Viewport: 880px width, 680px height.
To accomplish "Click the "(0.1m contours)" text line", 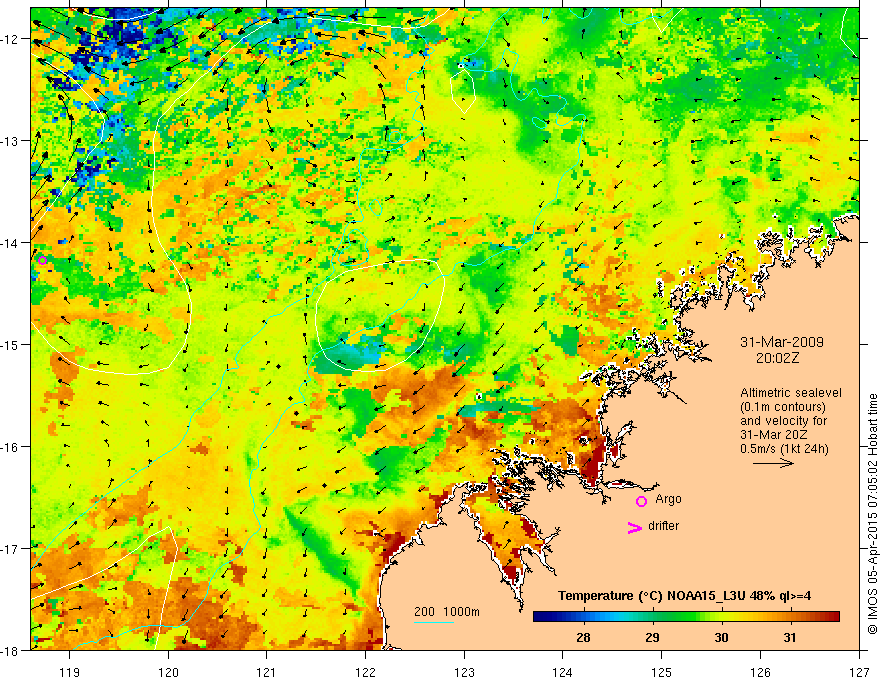I will pos(783,407).
